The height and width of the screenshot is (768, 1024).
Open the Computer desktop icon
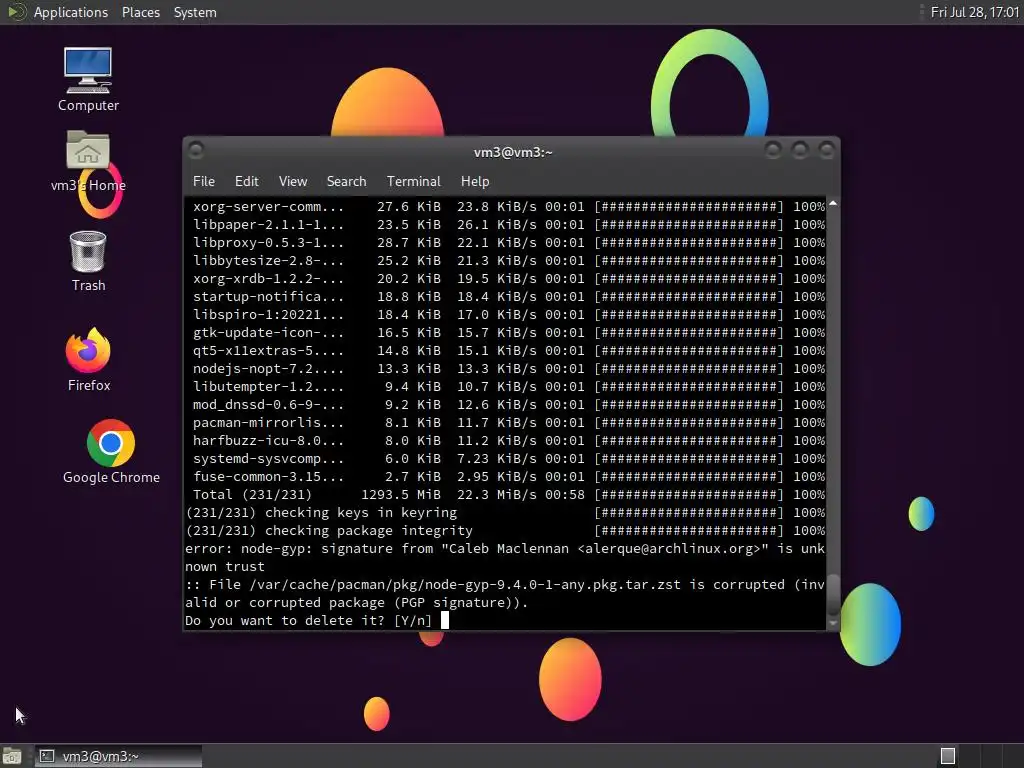pos(88,78)
